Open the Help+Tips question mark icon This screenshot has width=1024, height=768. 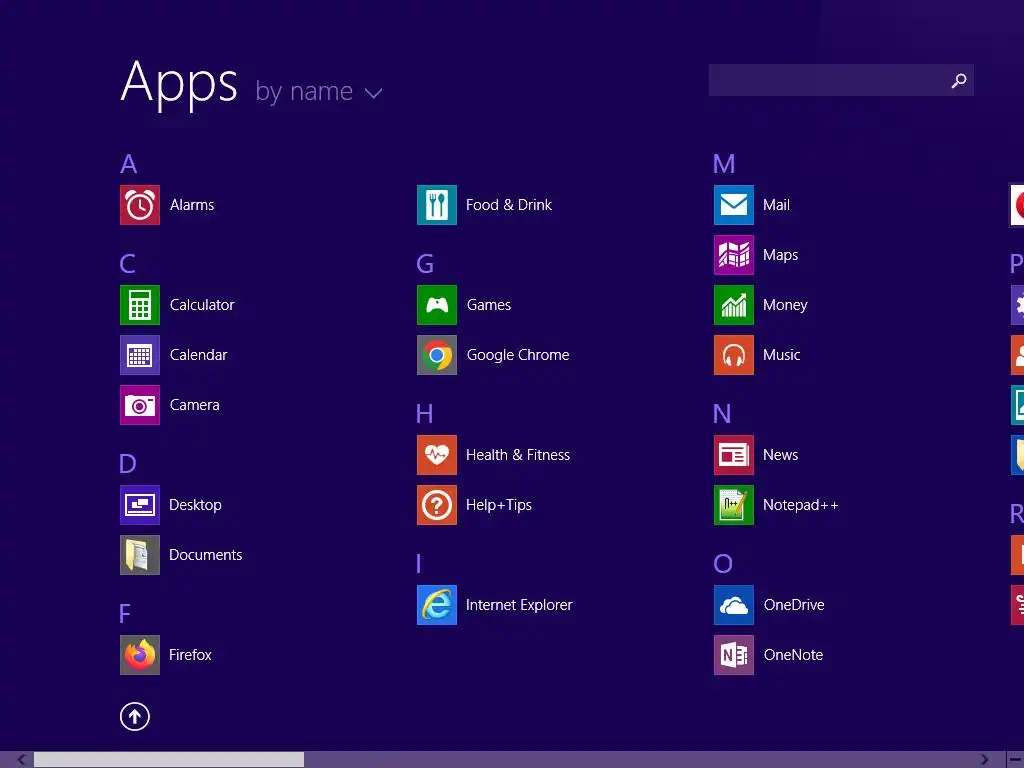coord(437,505)
